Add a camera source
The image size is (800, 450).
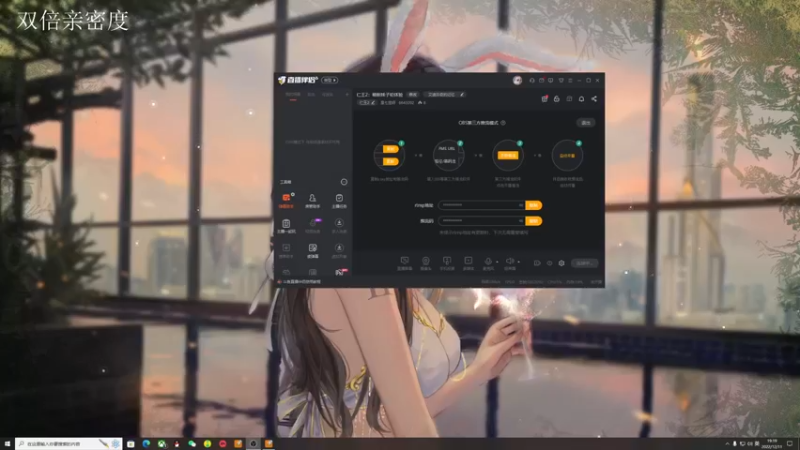pos(426,263)
